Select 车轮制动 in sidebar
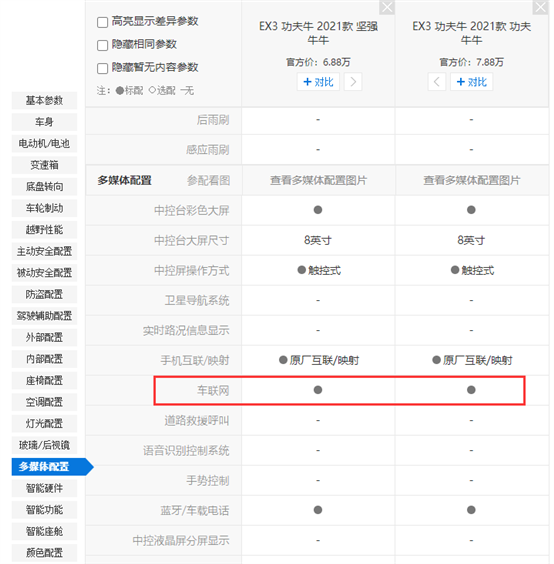Screen dimensions: 554x564 tap(44, 208)
